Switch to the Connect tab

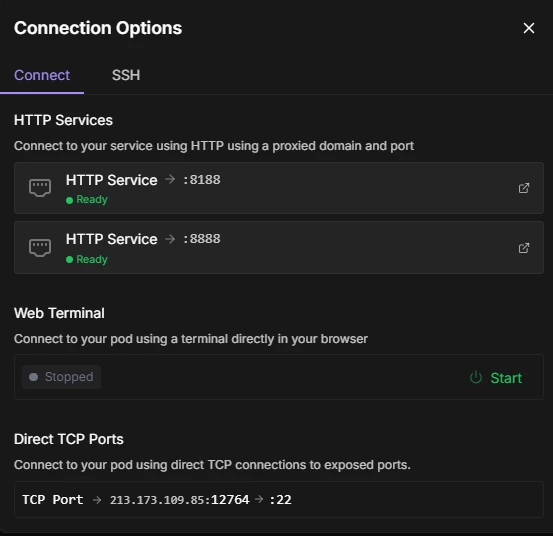42,75
